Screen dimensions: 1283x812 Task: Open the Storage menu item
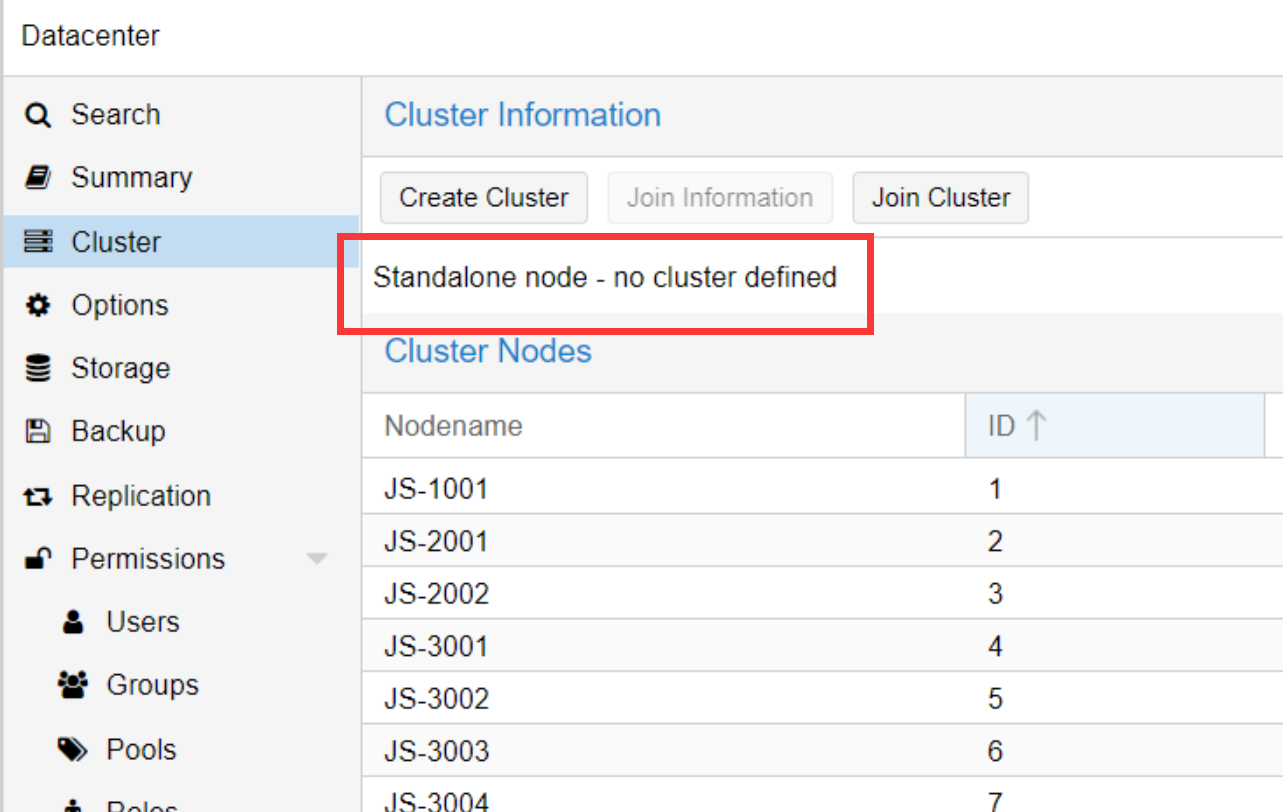(x=120, y=369)
